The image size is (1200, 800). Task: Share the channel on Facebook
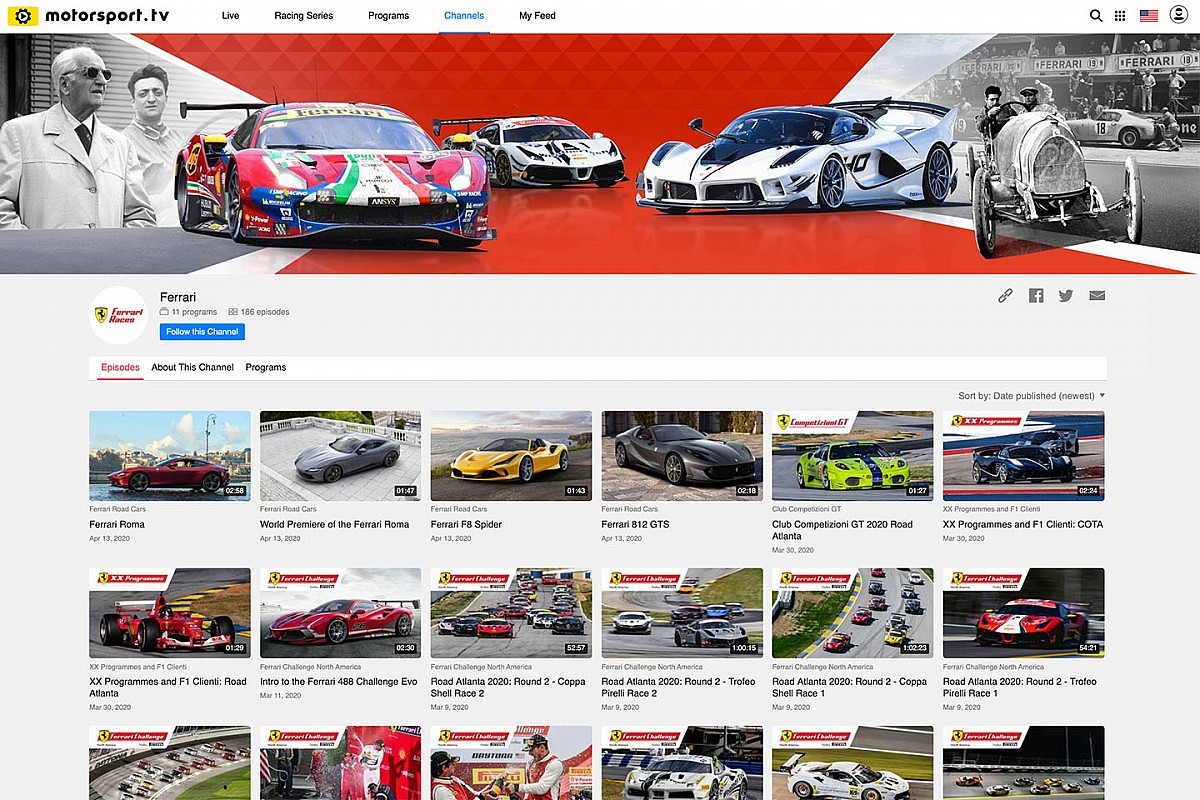[1036, 295]
